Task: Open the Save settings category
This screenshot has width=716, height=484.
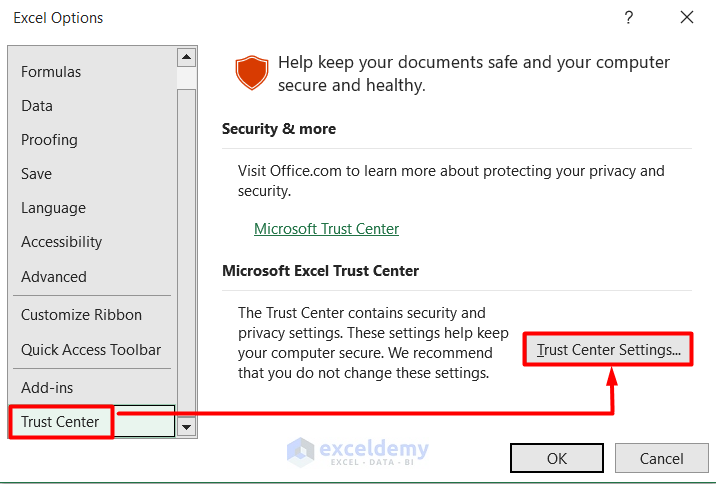Action: 36,174
